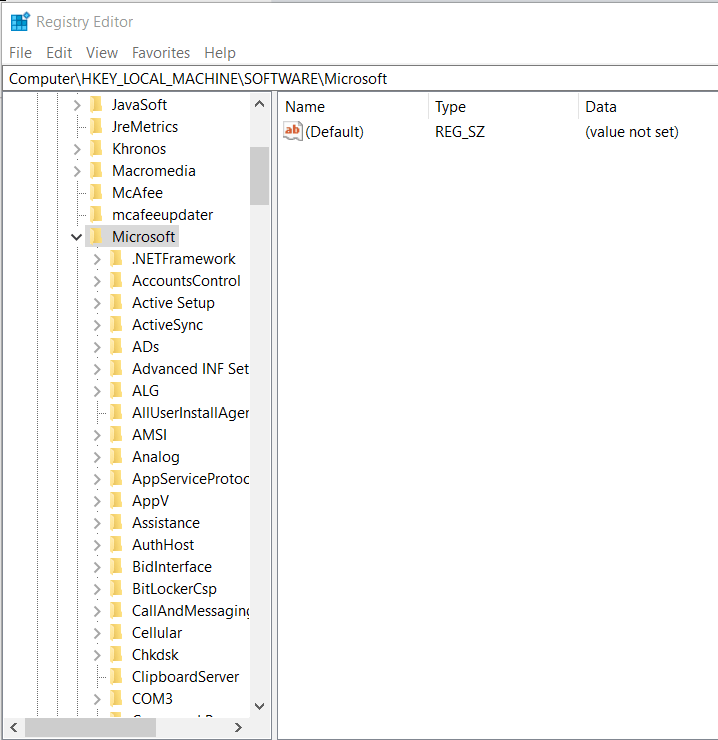Sort by the Name column header
The image size is (718, 740).
[x=355, y=107]
